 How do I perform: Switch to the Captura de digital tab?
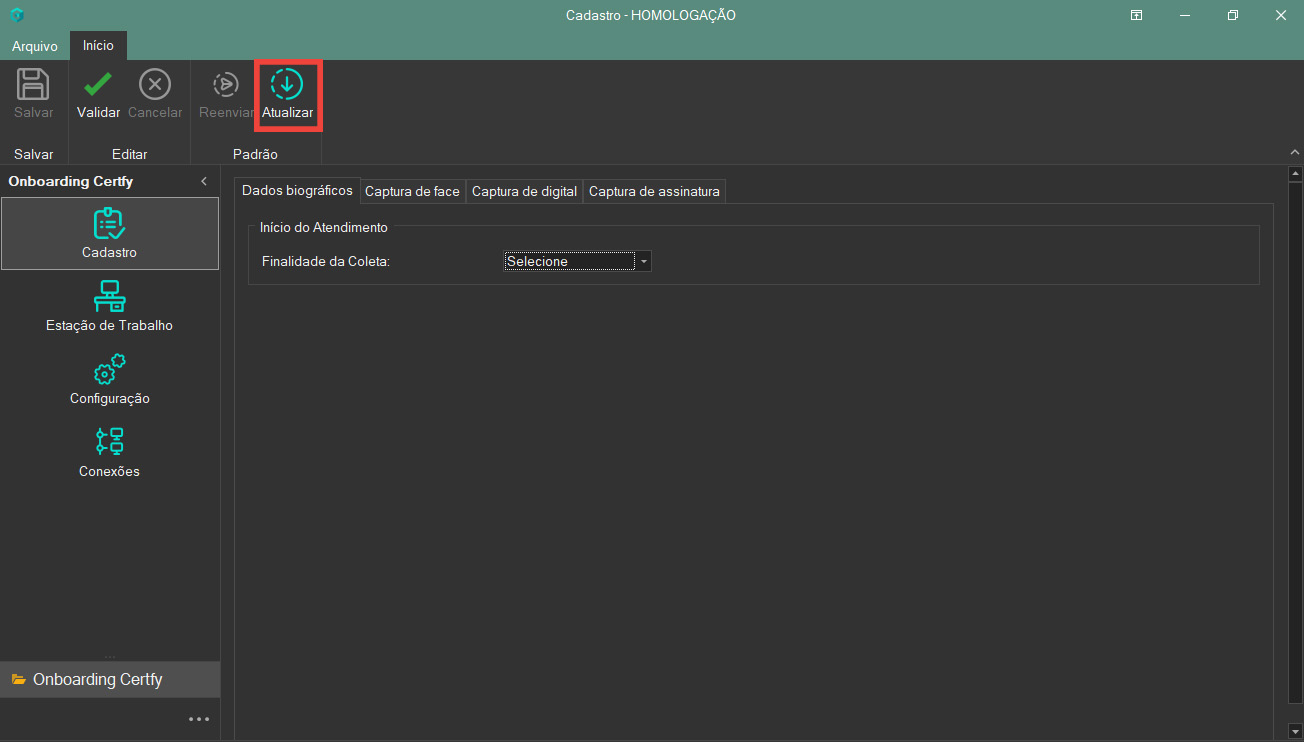[x=524, y=191]
